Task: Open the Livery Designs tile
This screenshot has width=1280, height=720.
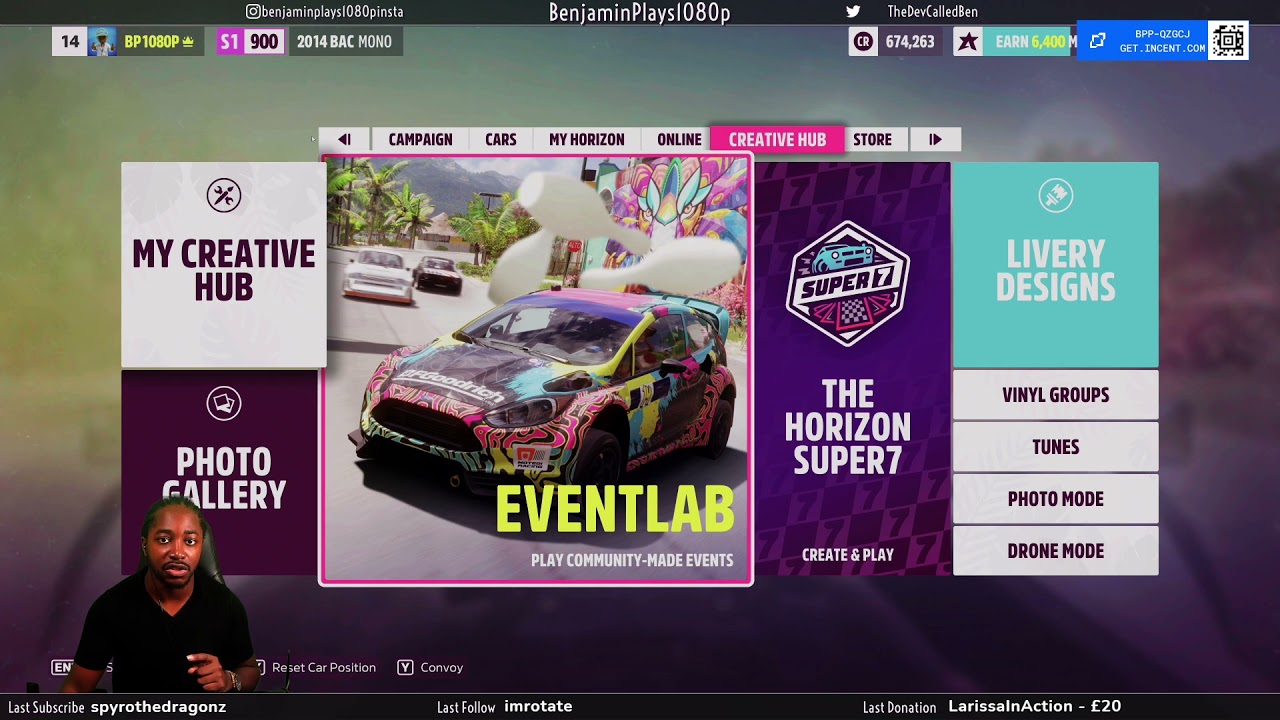Action: 1055,264
